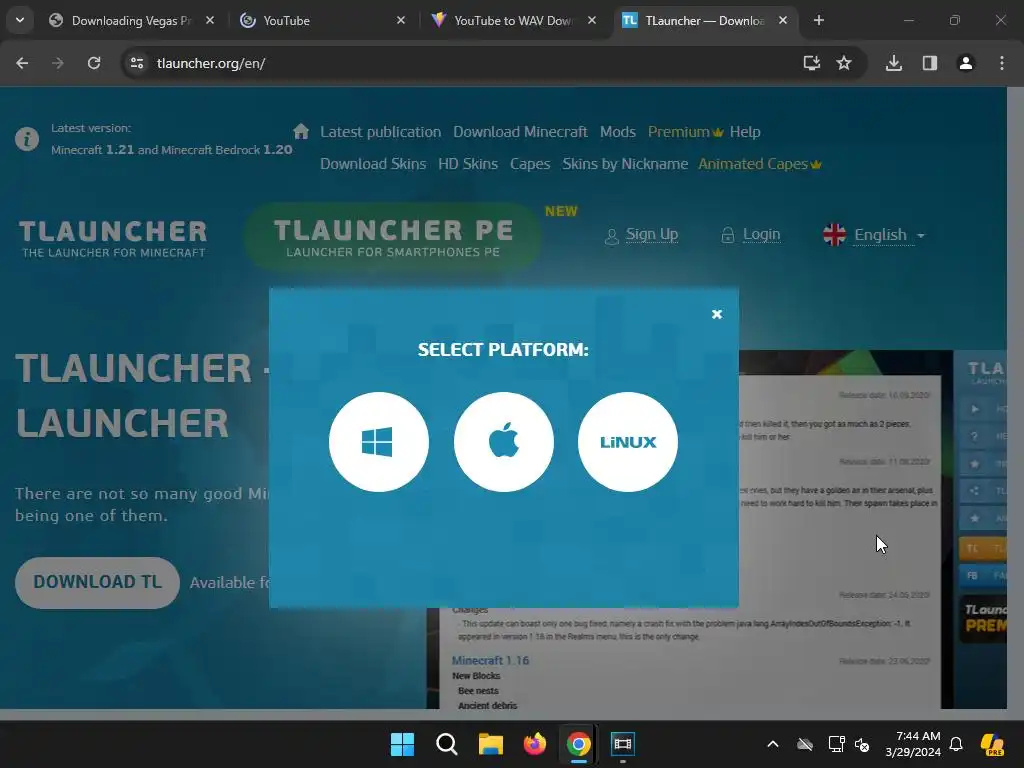Click the info icon beside Latest version
1024x768 pixels.
coord(27,139)
